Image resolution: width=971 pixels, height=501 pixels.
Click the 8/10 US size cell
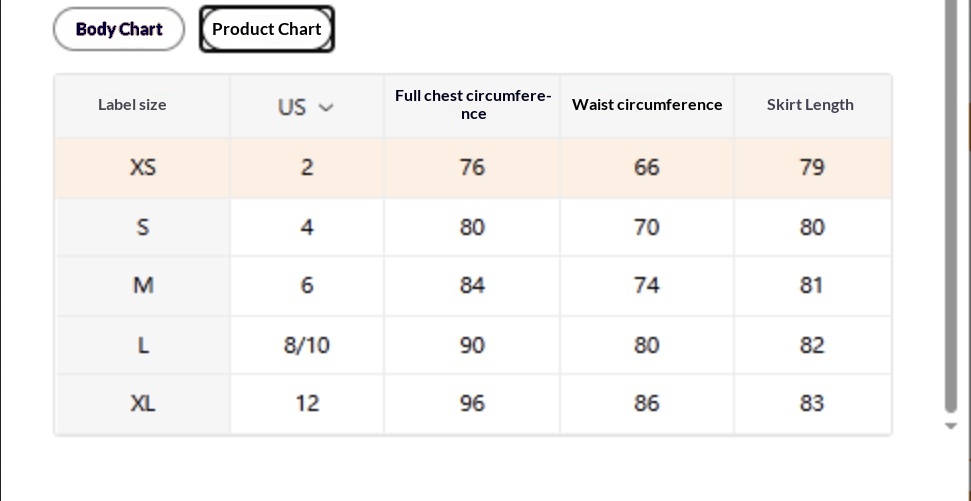pos(307,345)
